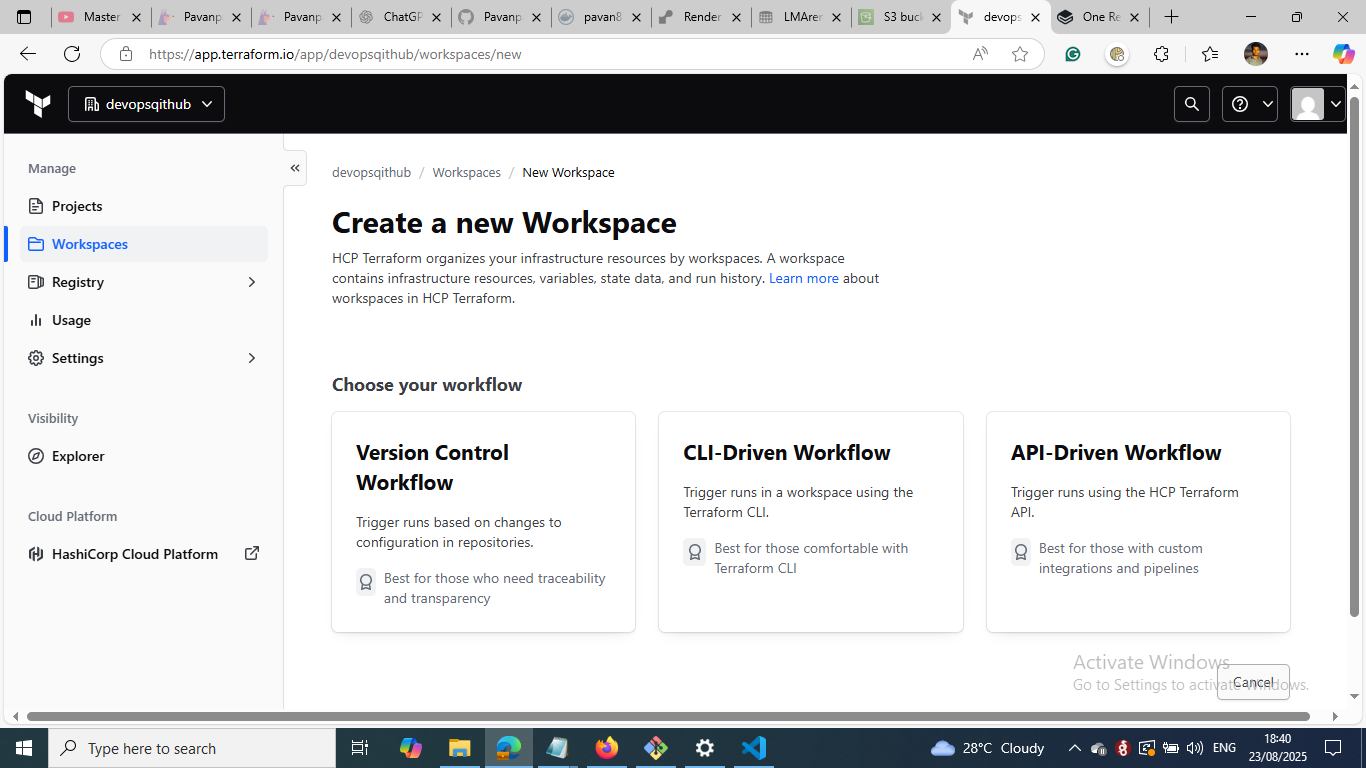
Task: Open the search icon in top bar
Action: click(1191, 104)
